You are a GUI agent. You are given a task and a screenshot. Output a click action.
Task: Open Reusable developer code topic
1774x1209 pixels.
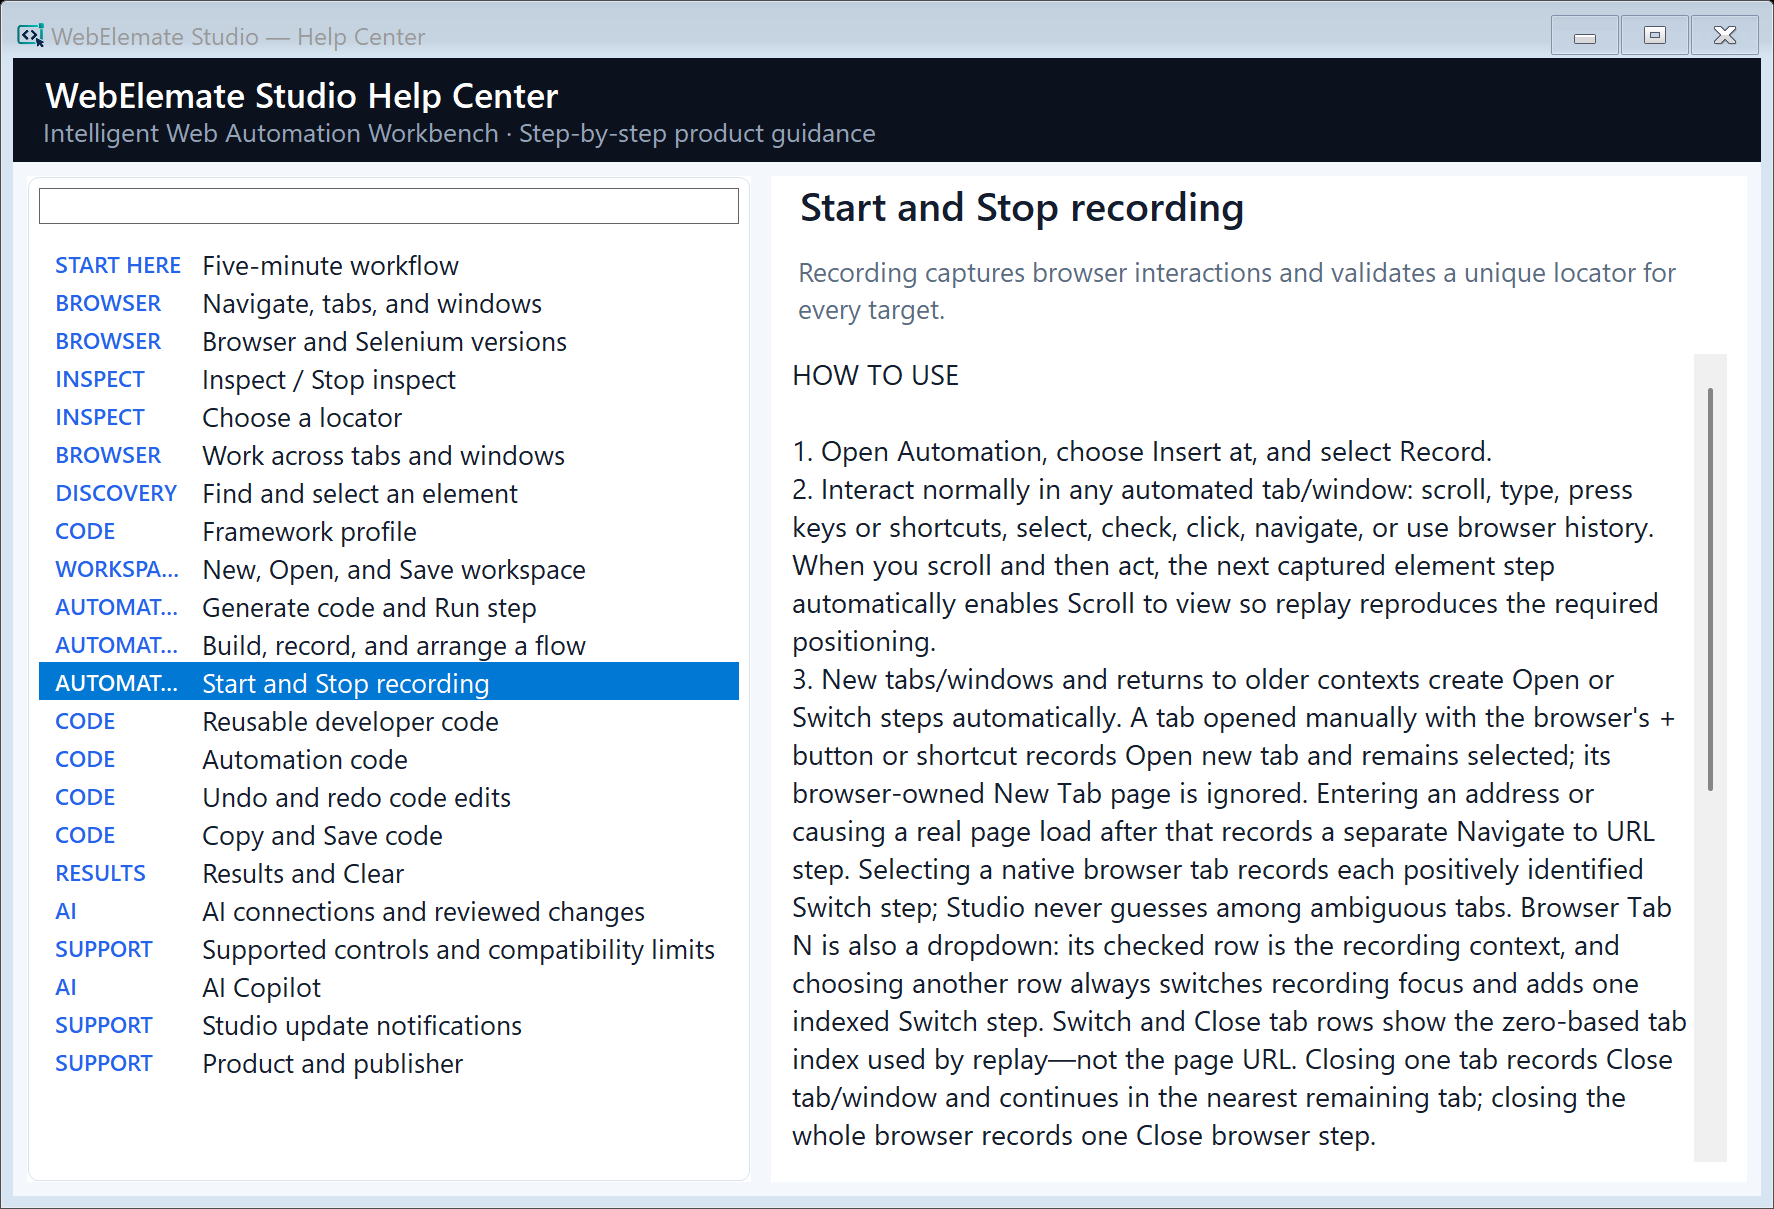coord(388,722)
